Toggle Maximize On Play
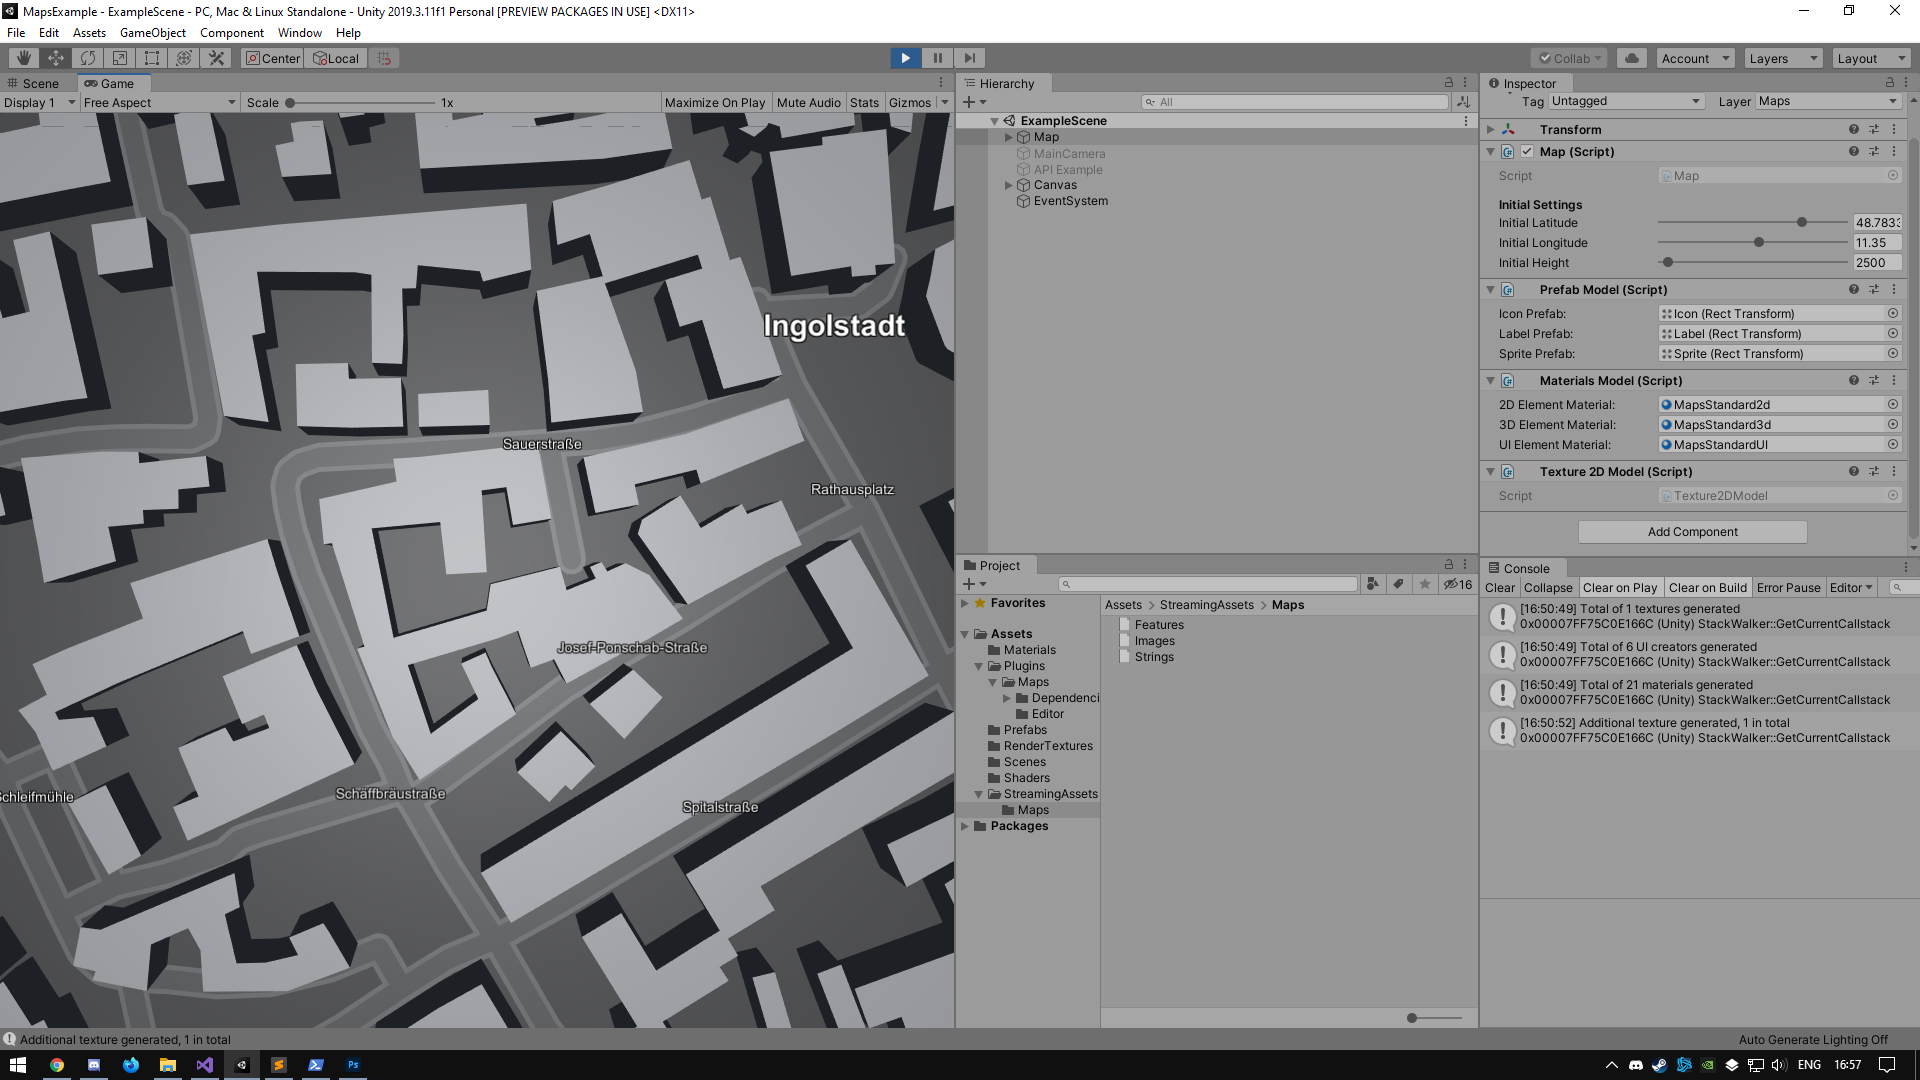Screen dimensions: 1920x1080 (714, 103)
